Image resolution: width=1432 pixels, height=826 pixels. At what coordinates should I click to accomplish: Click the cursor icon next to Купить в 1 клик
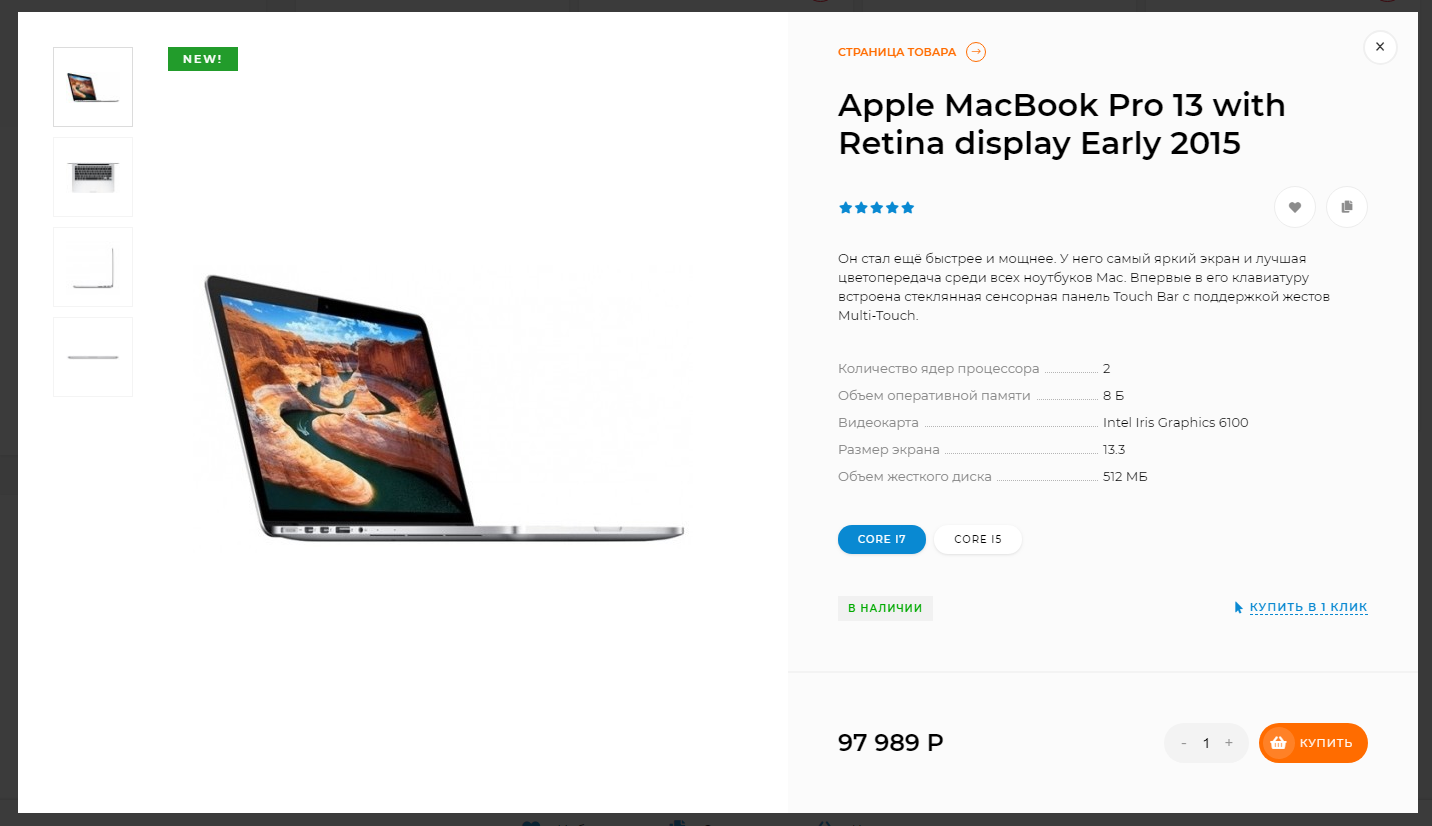click(x=1239, y=607)
